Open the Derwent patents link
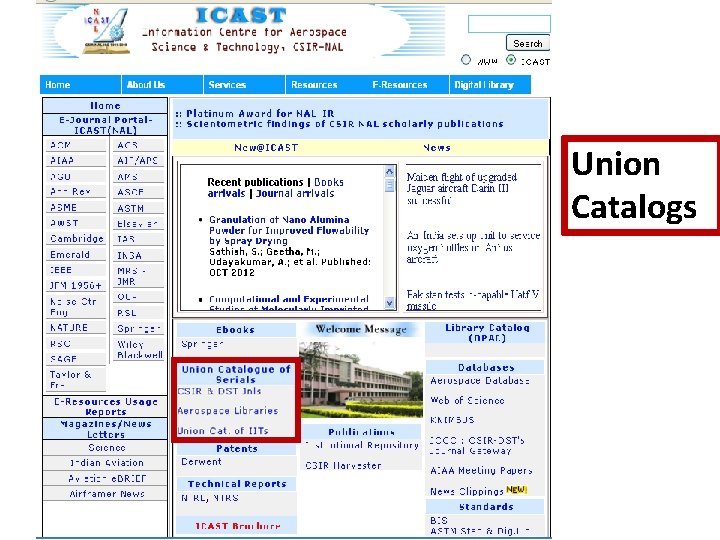The image size is (720, 540). pos(201,462)
